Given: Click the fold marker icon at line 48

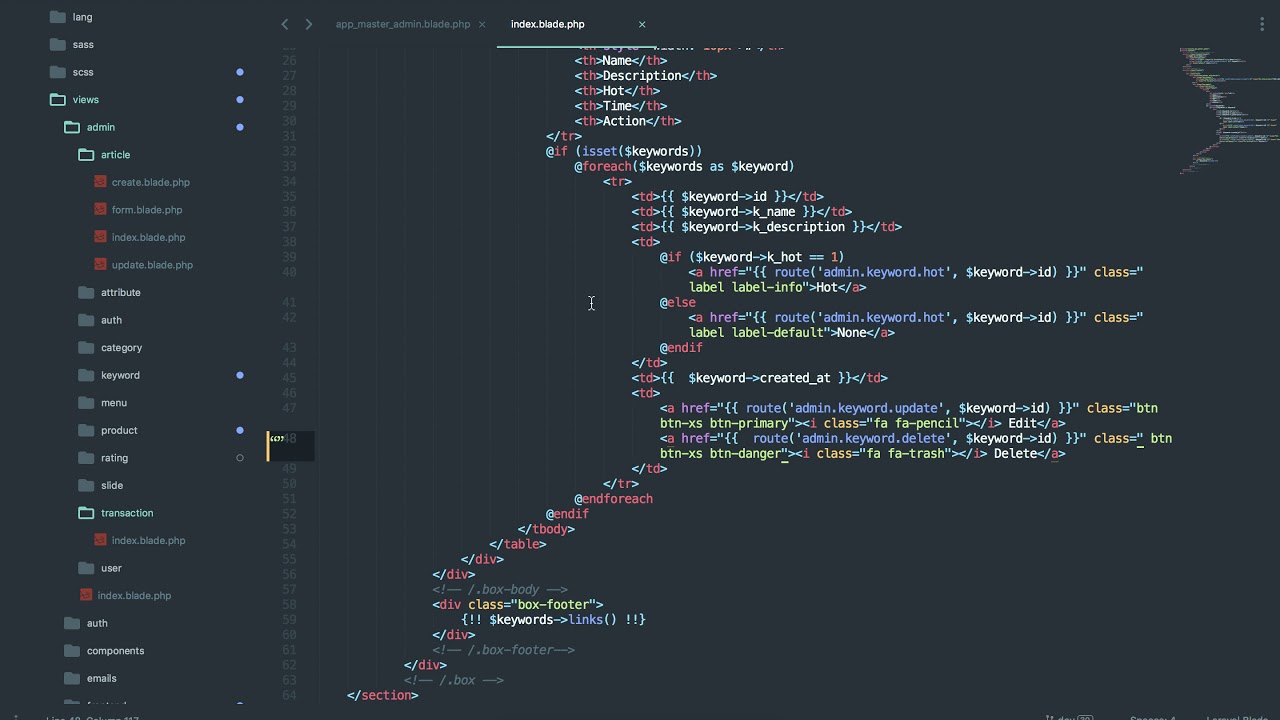Looking at the screenshot, I should (x=277, y=438).
